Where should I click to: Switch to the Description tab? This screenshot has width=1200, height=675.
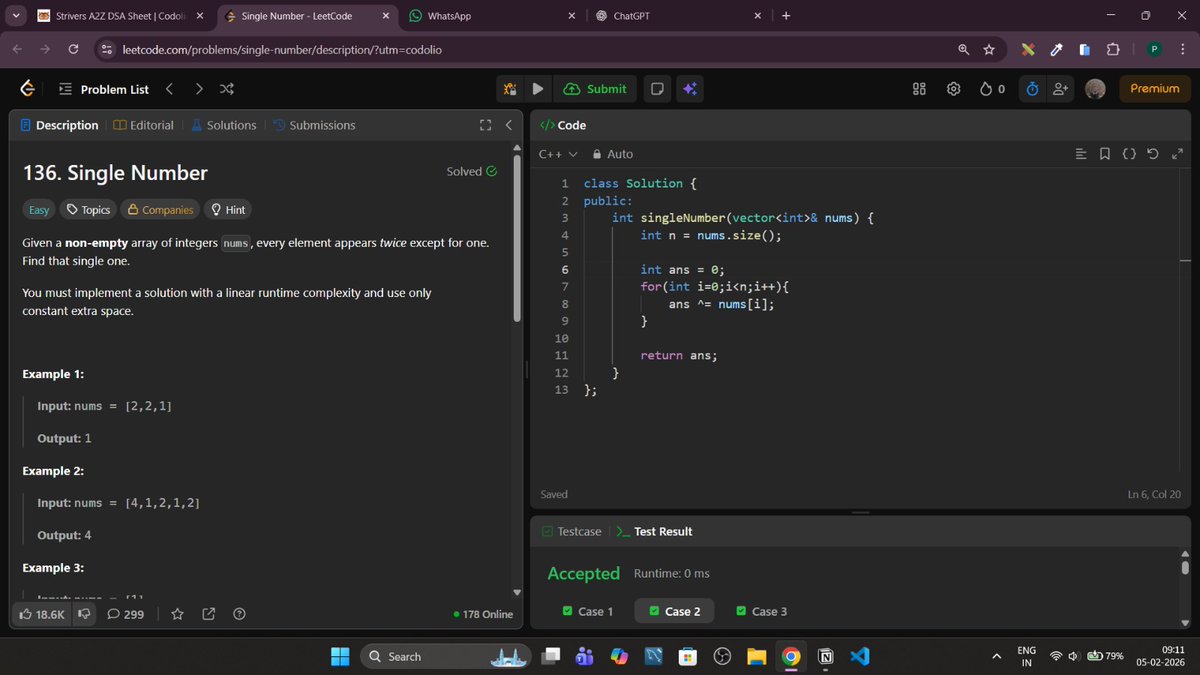[x=58, y=125]
